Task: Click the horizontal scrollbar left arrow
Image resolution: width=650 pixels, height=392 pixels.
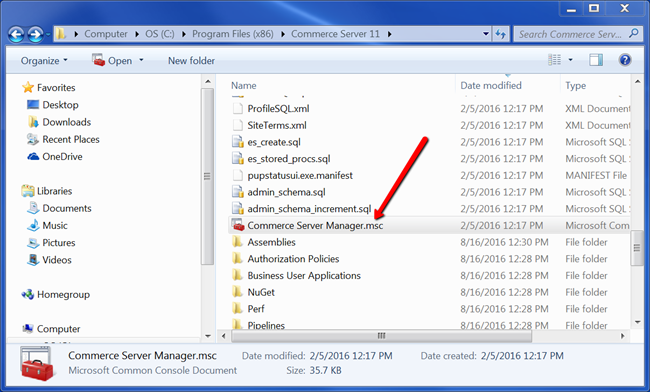Action: point(223,336)
